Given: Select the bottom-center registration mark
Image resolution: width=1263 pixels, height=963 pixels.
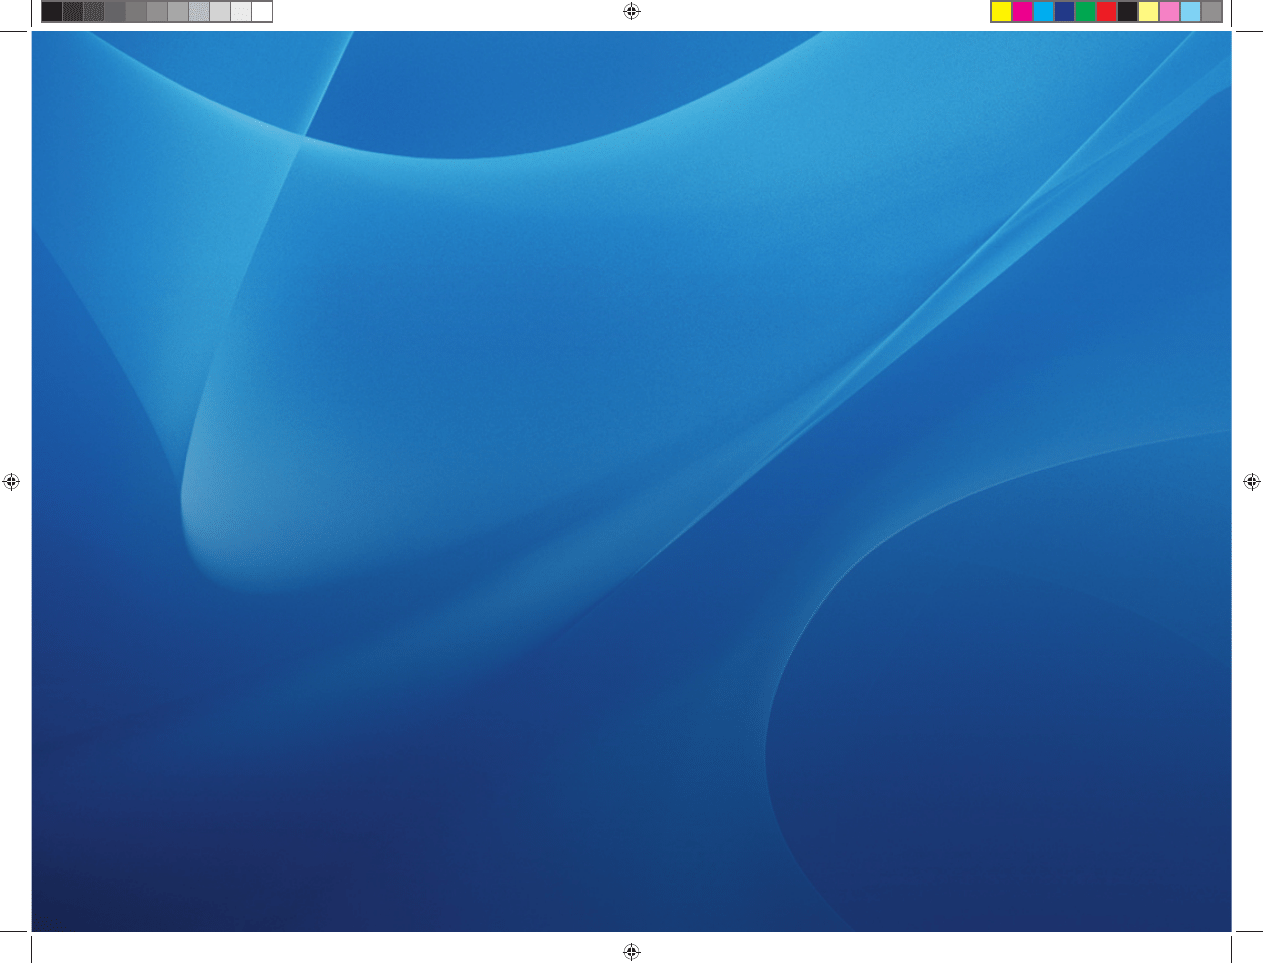Looking at the screenshot, I should point(630,952).
